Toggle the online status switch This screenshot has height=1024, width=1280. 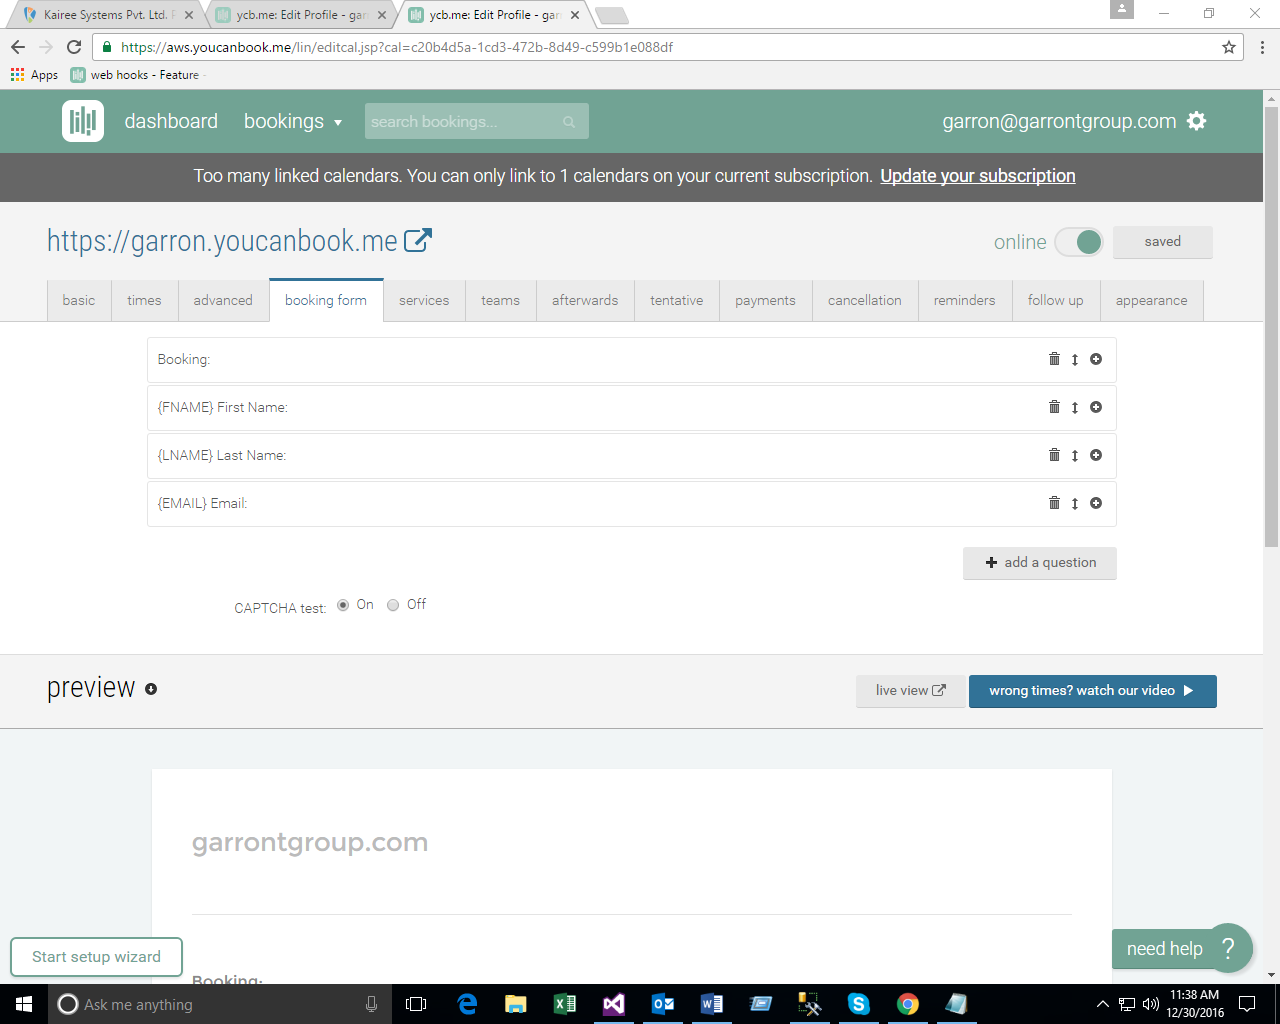[x=1079, y=242]
